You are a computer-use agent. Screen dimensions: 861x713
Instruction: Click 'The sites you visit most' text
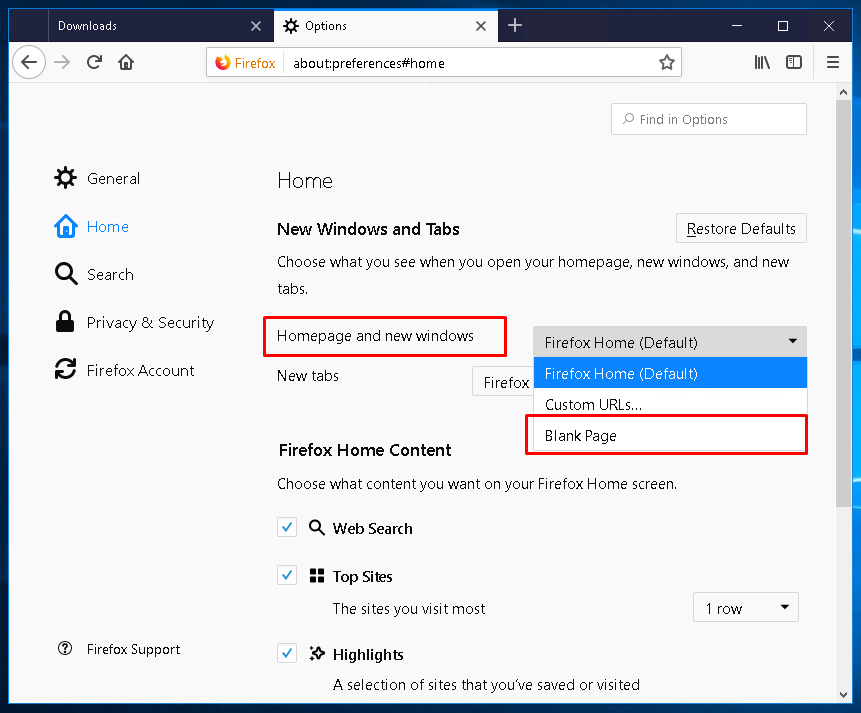click(409, 608)
